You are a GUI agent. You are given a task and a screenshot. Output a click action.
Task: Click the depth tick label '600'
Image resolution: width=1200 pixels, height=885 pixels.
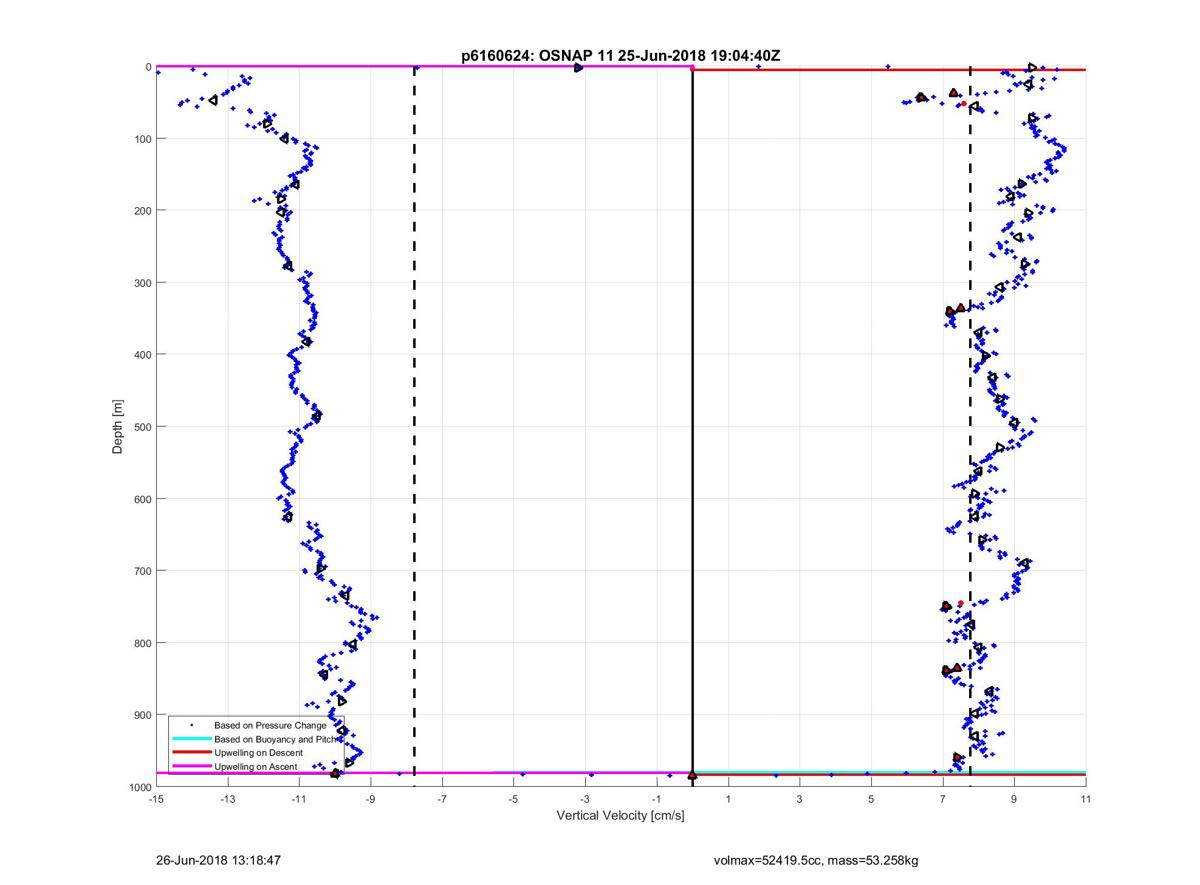point(142,498)
